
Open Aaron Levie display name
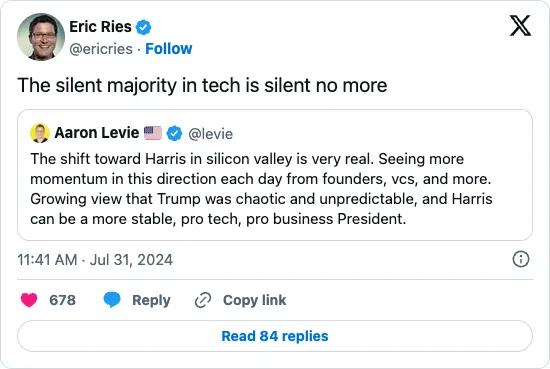(x=97, y=133)
